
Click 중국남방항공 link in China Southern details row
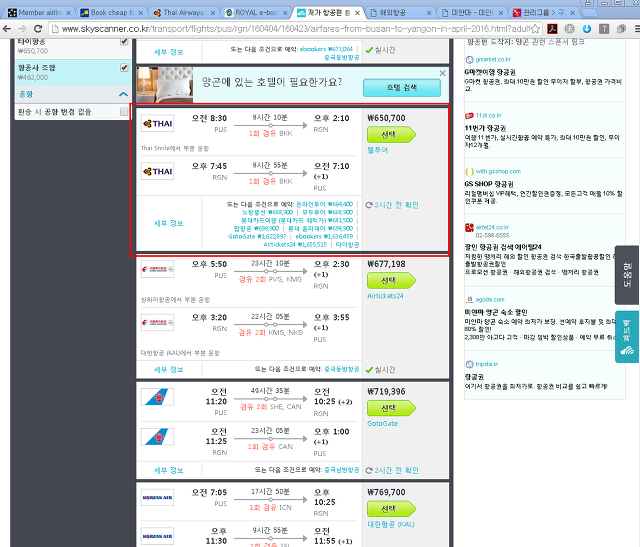(342, 470)
